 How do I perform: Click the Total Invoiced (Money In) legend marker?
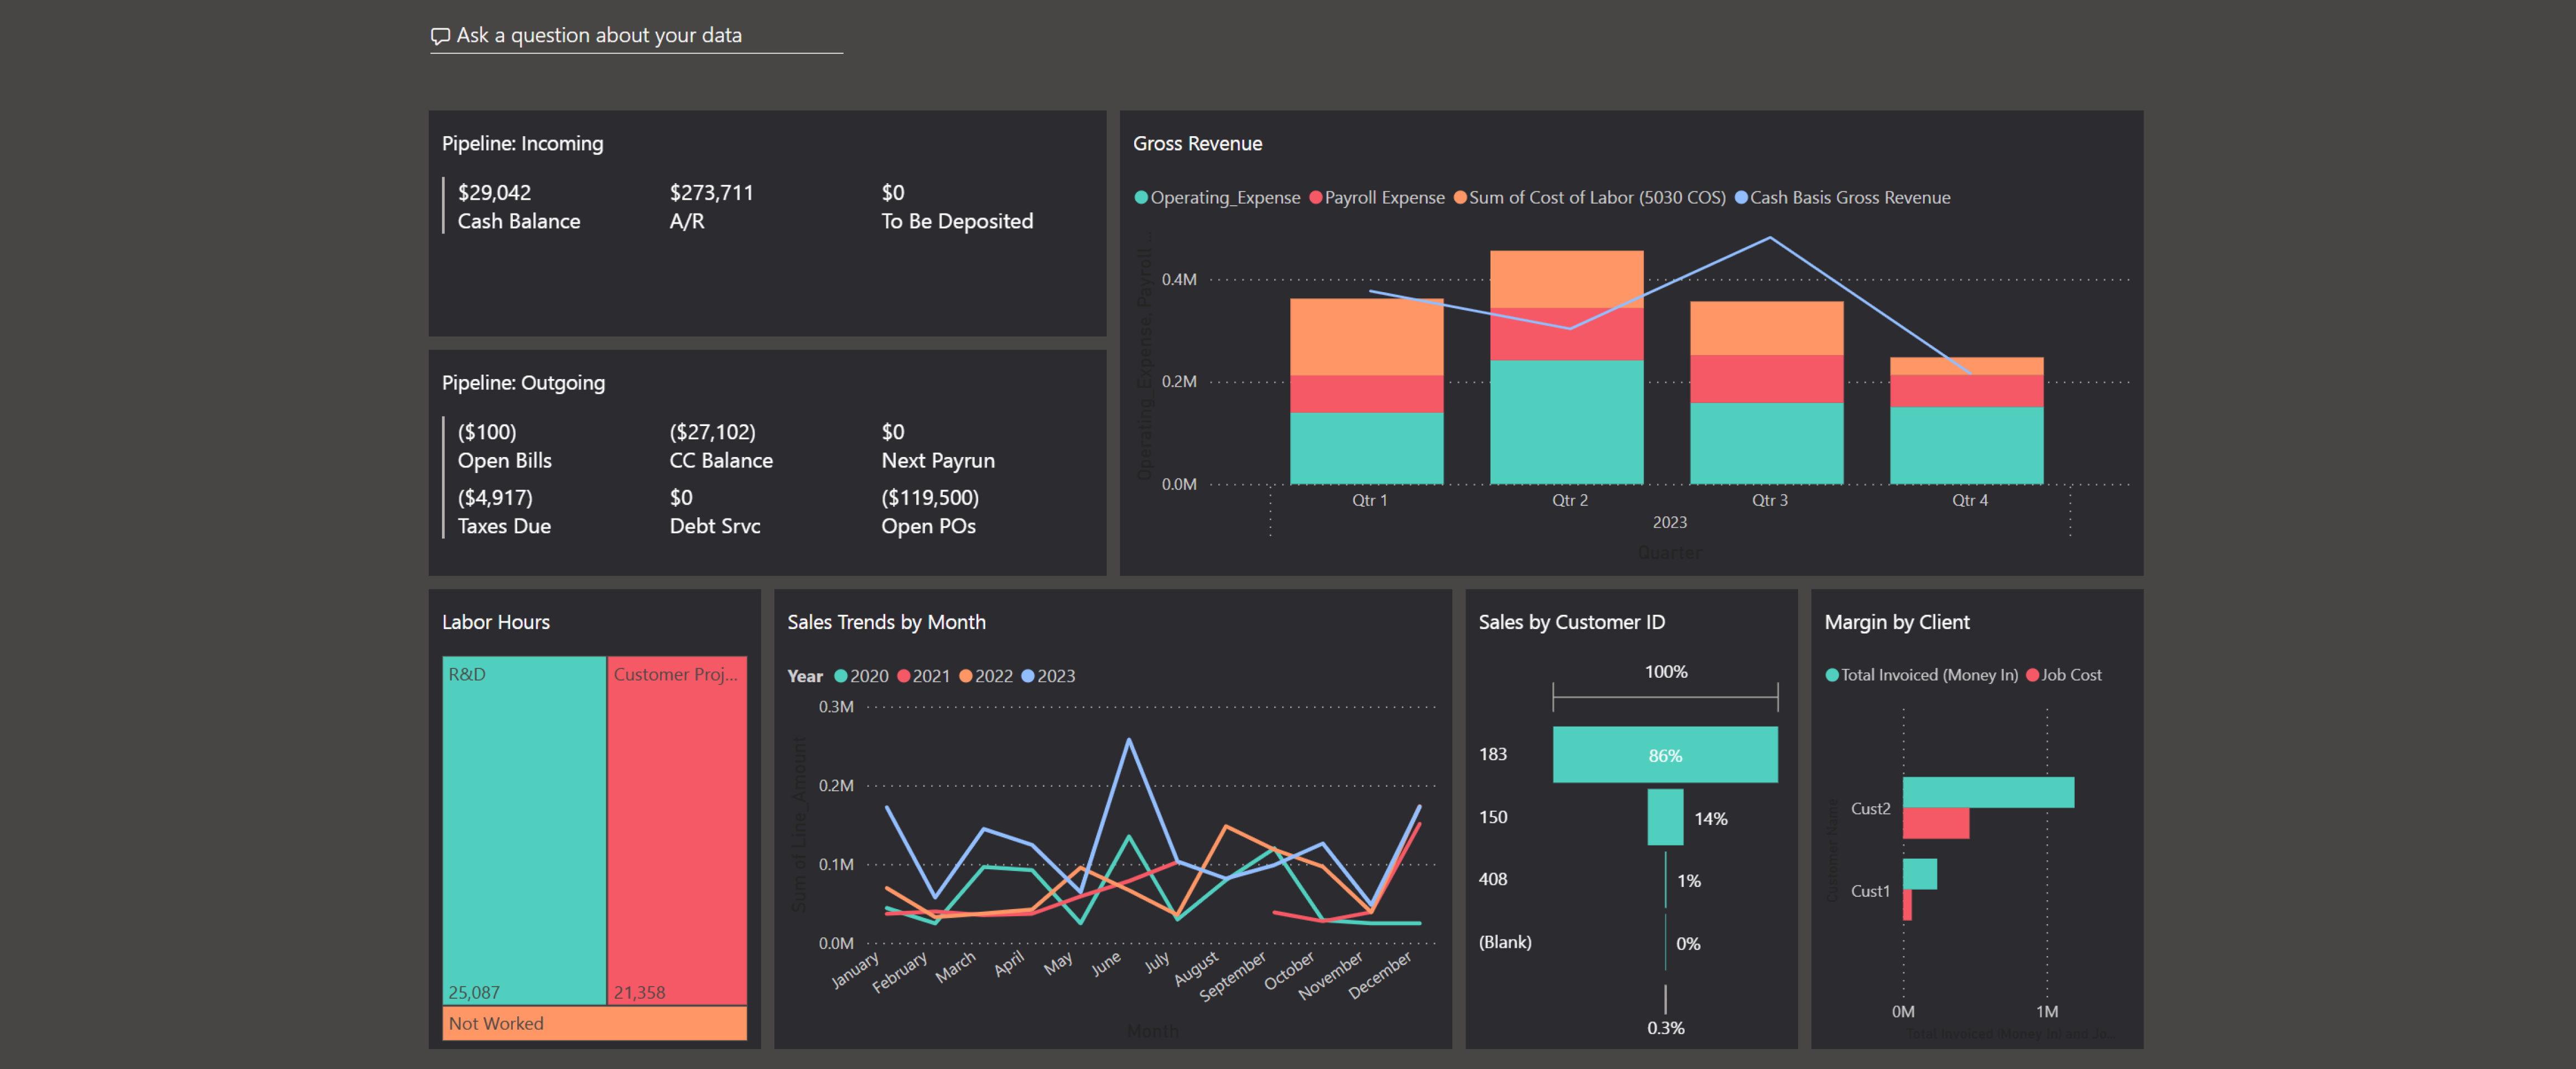click(1832, 676)
